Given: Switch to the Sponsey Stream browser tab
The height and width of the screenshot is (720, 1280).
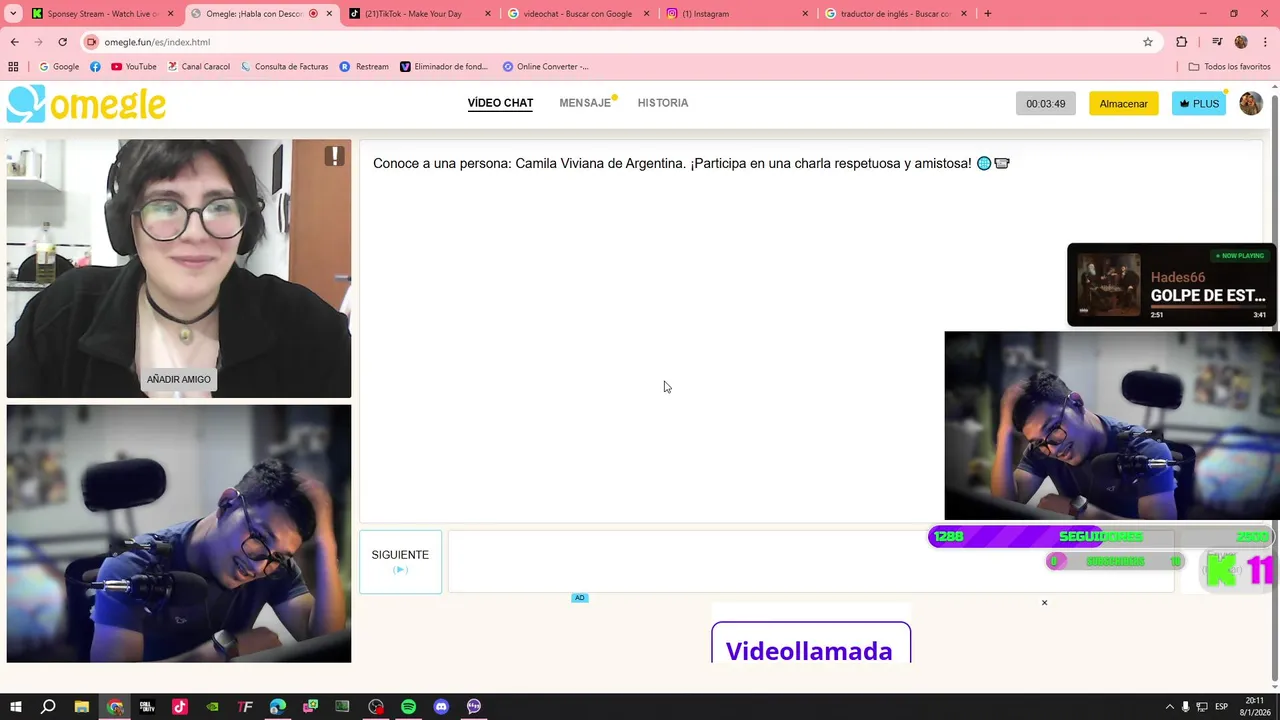Looking at the screenshot, I should 101,14.
